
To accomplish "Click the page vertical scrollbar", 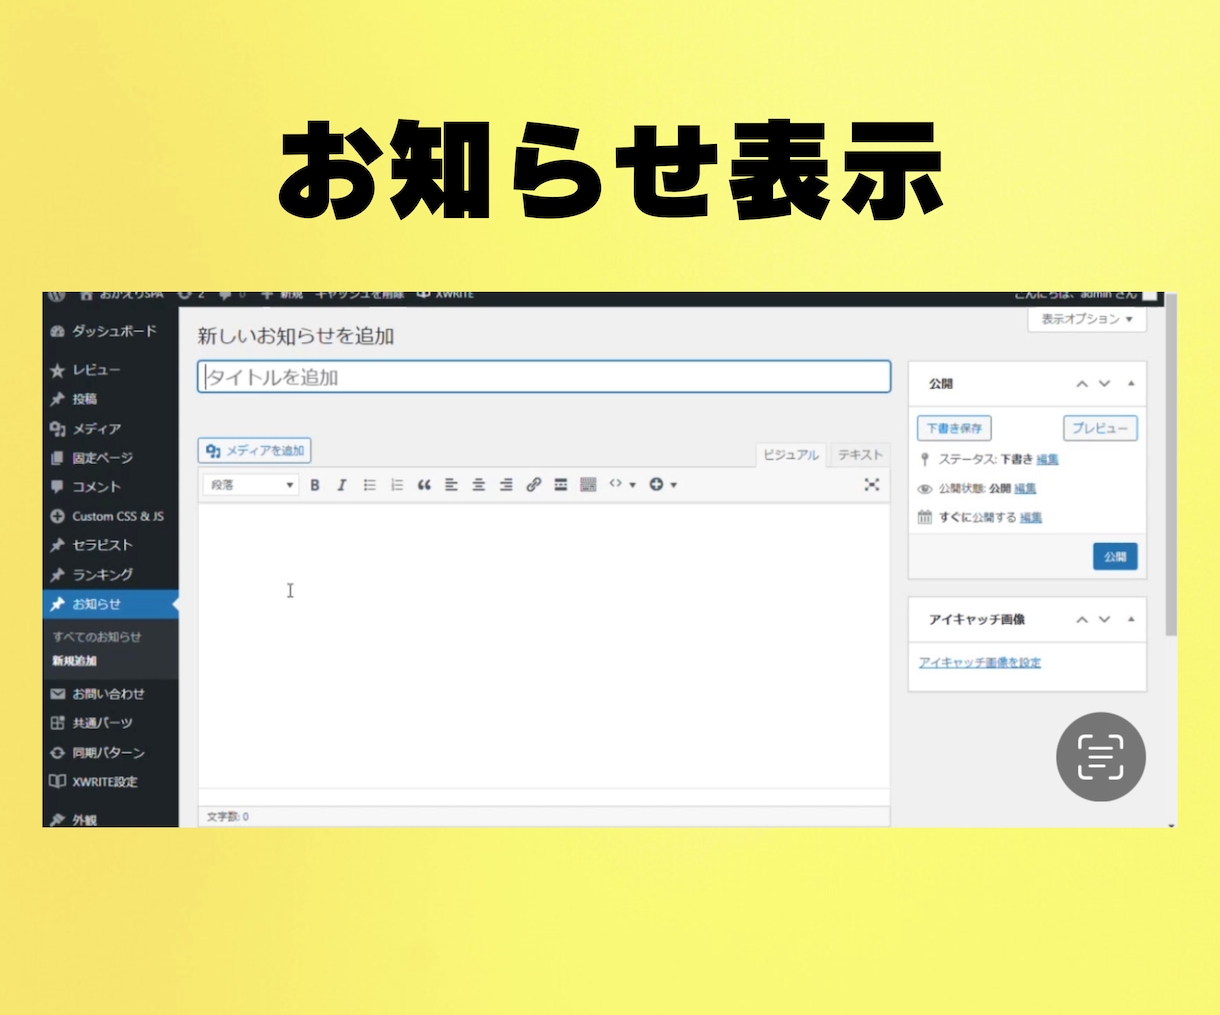I will (1171, 465).
